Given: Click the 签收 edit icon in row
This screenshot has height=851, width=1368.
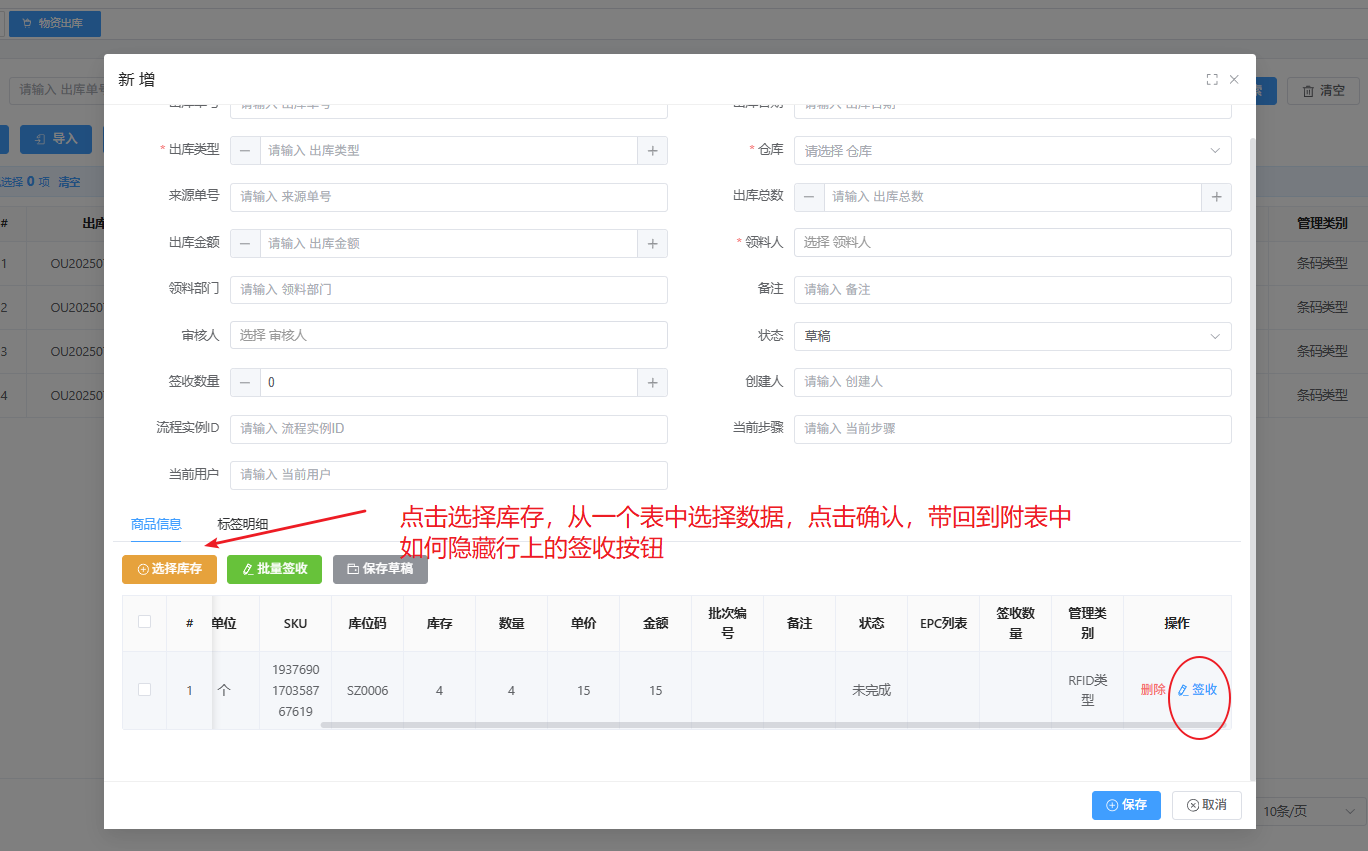Looking at the screenshot, I should [x=1184, y=690].
